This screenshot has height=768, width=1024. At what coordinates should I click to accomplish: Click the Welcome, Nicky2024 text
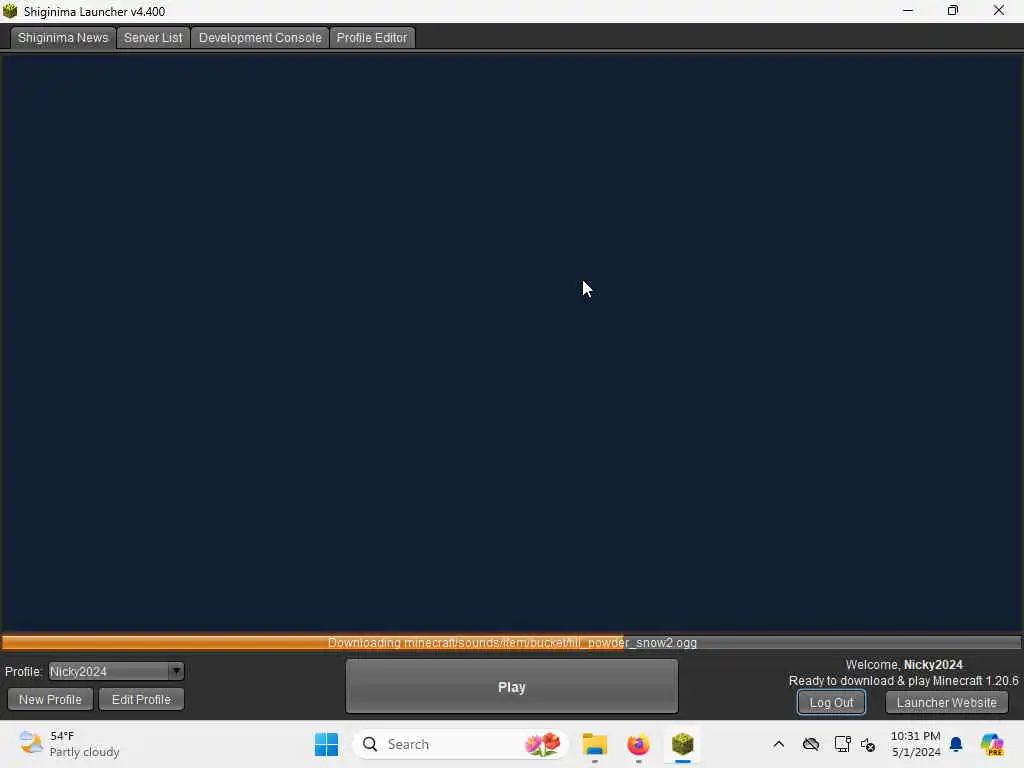[x=904, y=665]
